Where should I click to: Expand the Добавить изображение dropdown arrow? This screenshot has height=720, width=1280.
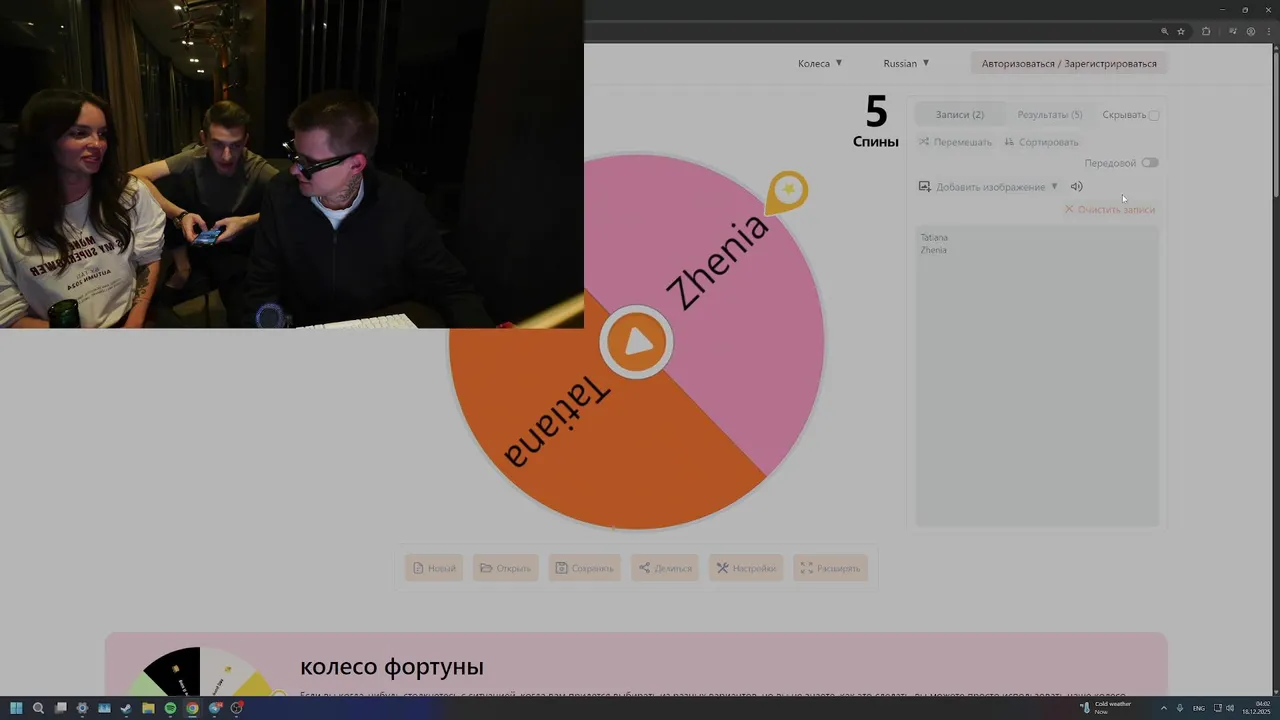tap(1054, 187)
